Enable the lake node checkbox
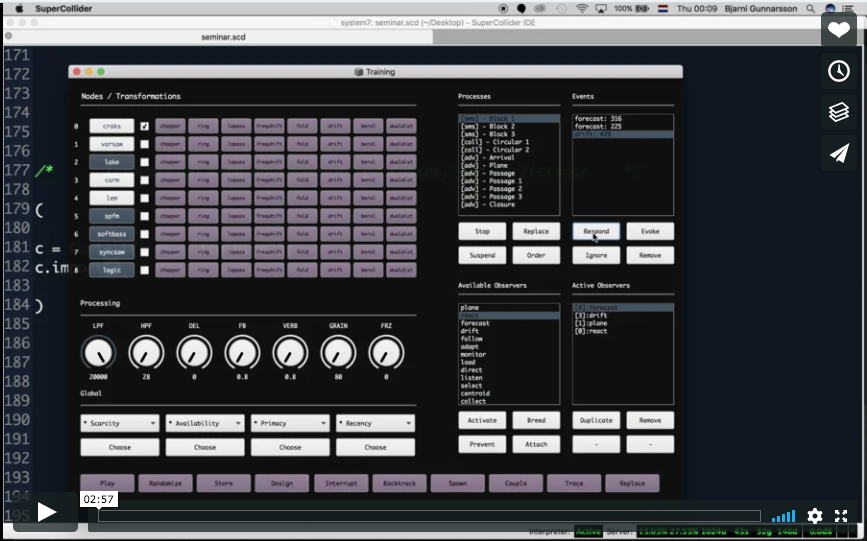Image resolution: width=867 pixels, height=541 pixels. 144,162
